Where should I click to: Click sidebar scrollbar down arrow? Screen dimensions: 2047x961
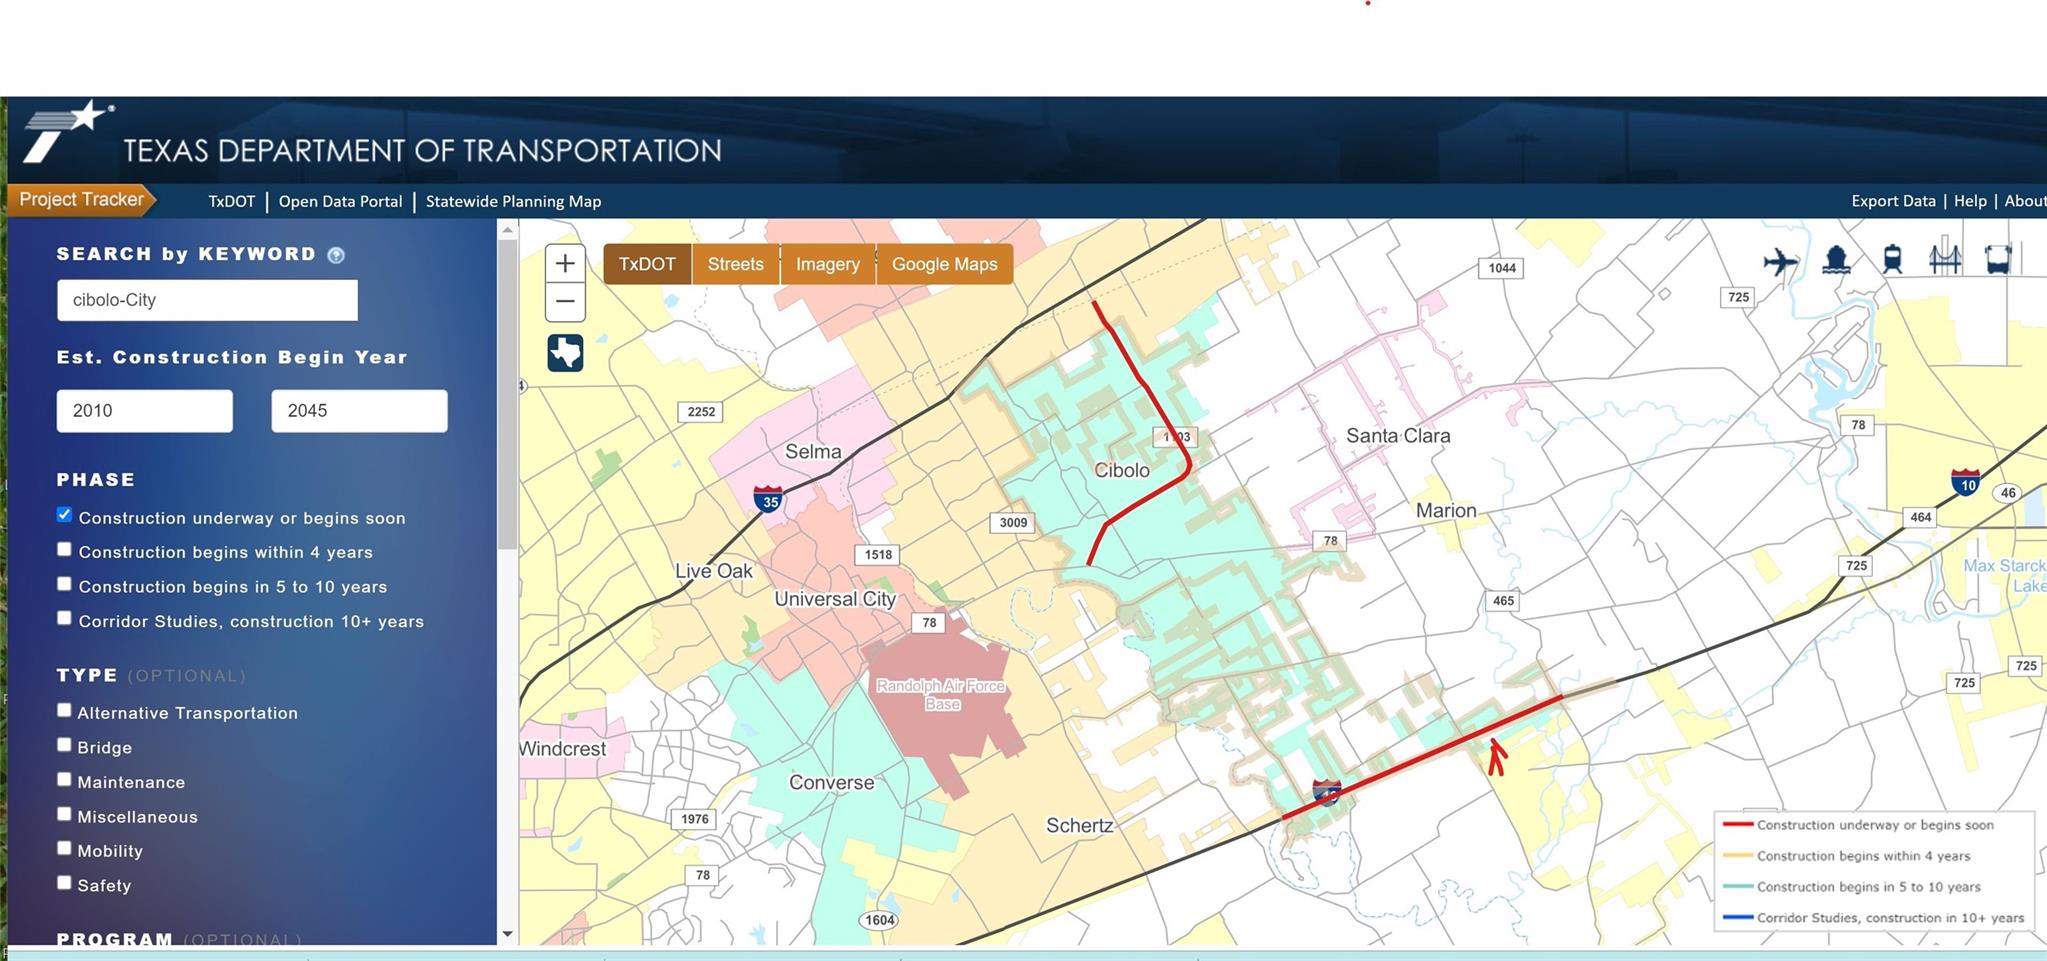[x=507, y=934]
